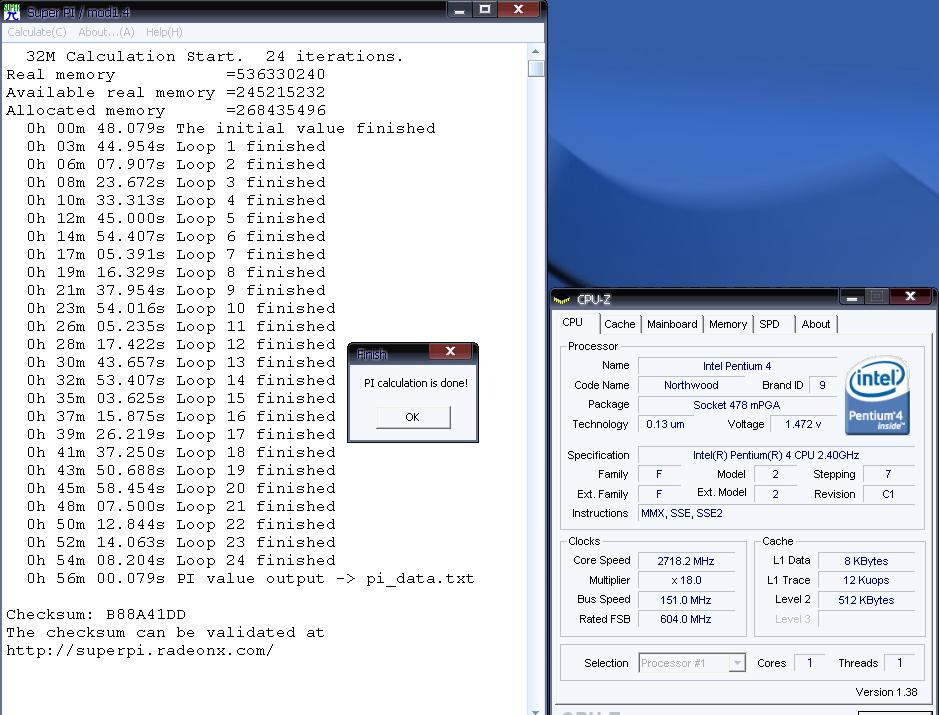Open the Help(H) menu in Super PI
Image resolution: width=939 pixels, height=715 pixels.
click(164, 32)
